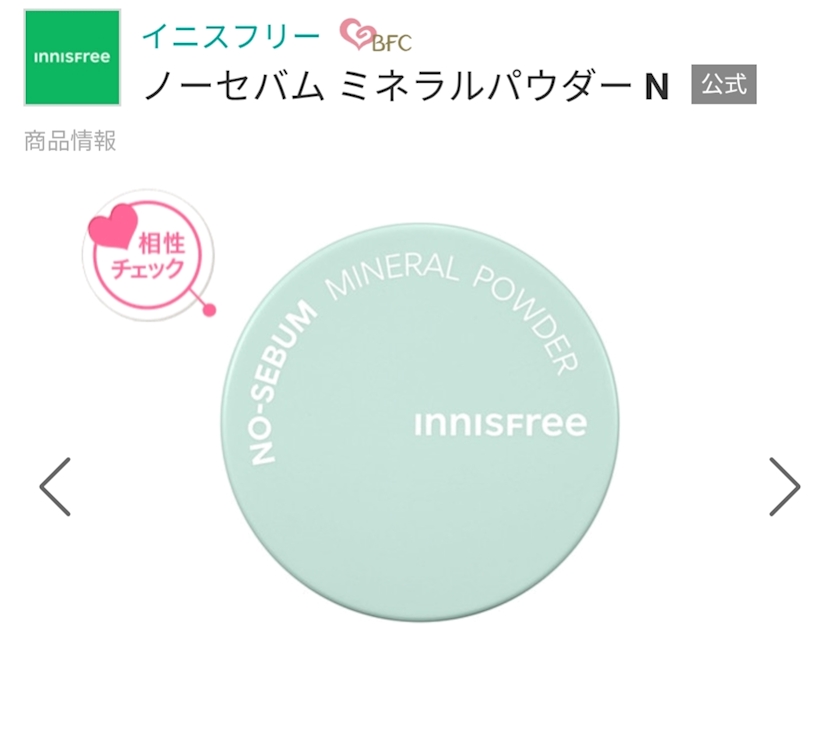This screenshot has width=840, height=746.
Task: Tap the gray 公式 official badge
Action: pos(724,84)
